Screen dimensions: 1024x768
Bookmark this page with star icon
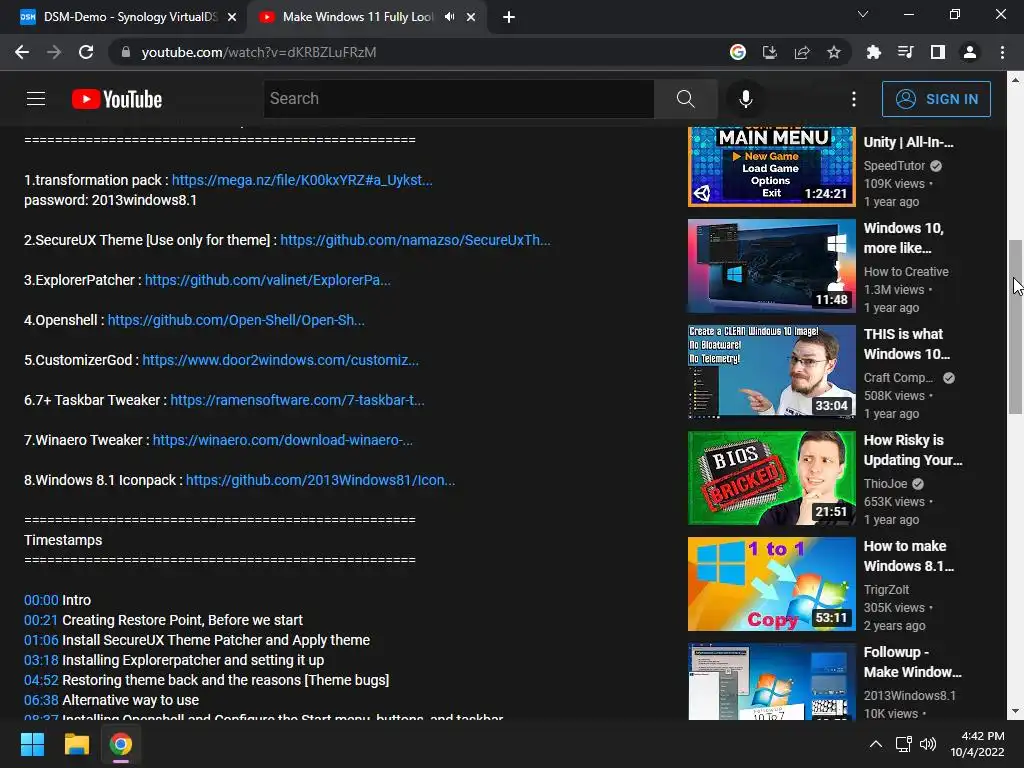[x=833, y=52]
